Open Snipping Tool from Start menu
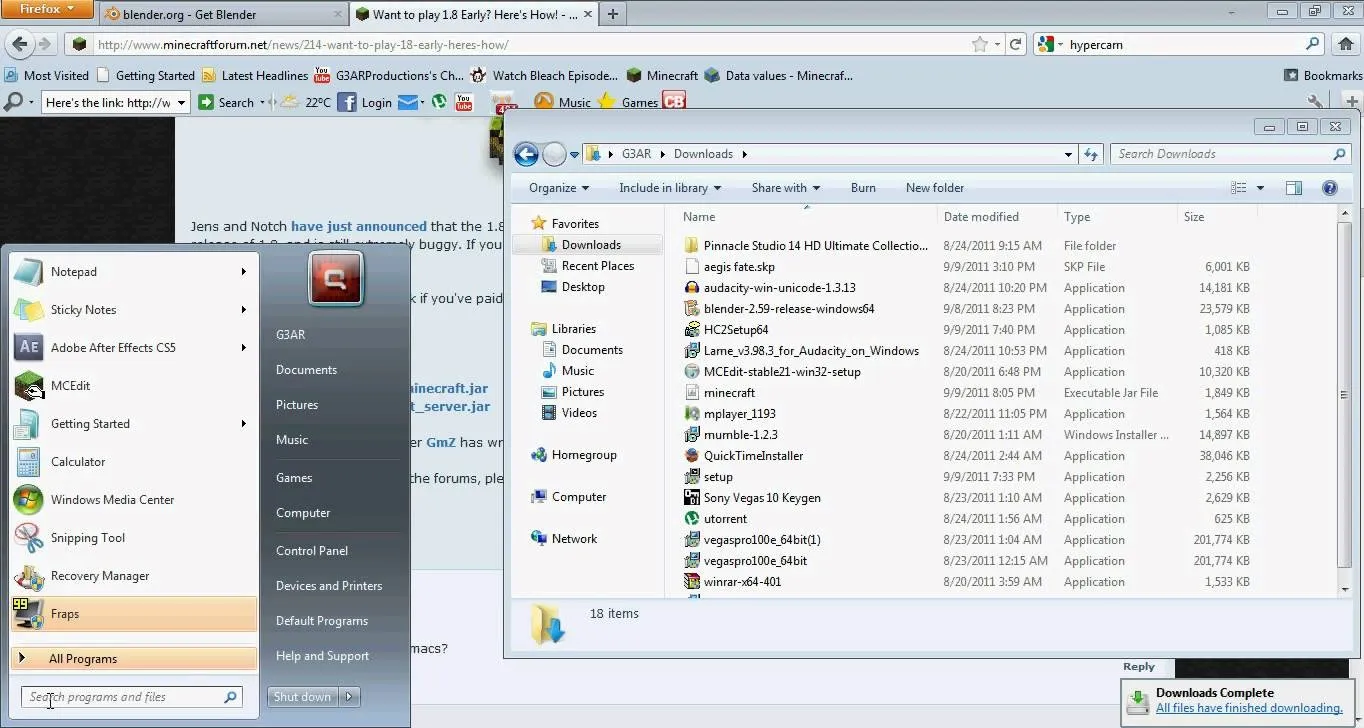This screenshot has width=1364, height=728. coord(134,538)
